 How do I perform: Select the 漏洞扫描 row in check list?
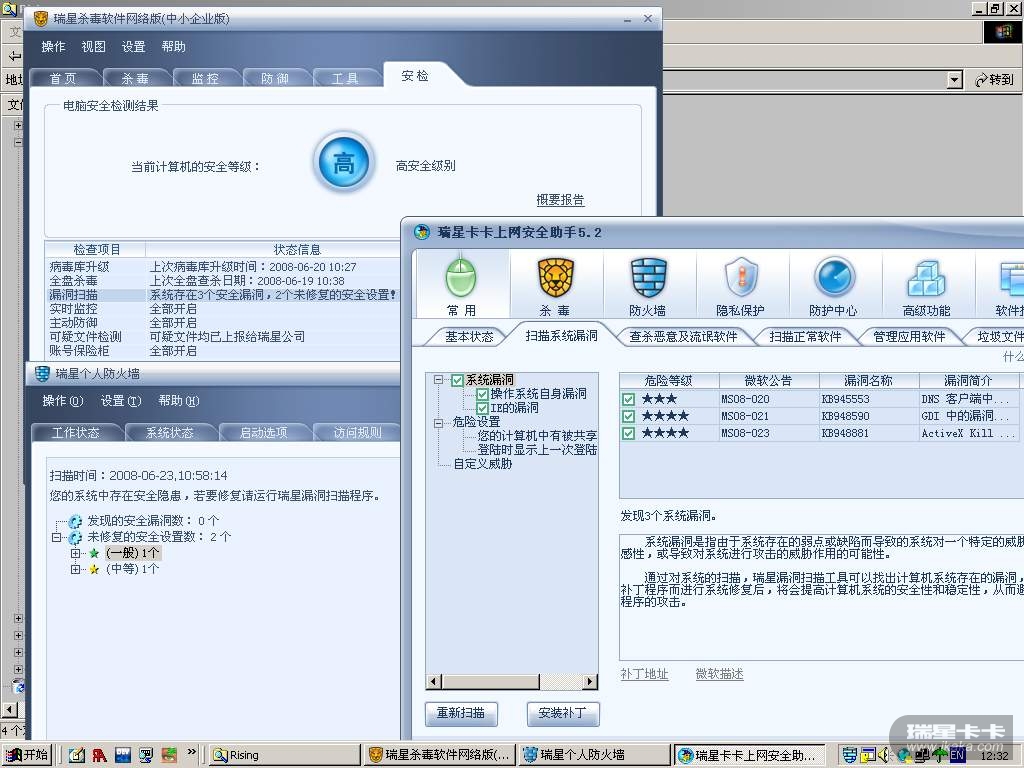222,295
